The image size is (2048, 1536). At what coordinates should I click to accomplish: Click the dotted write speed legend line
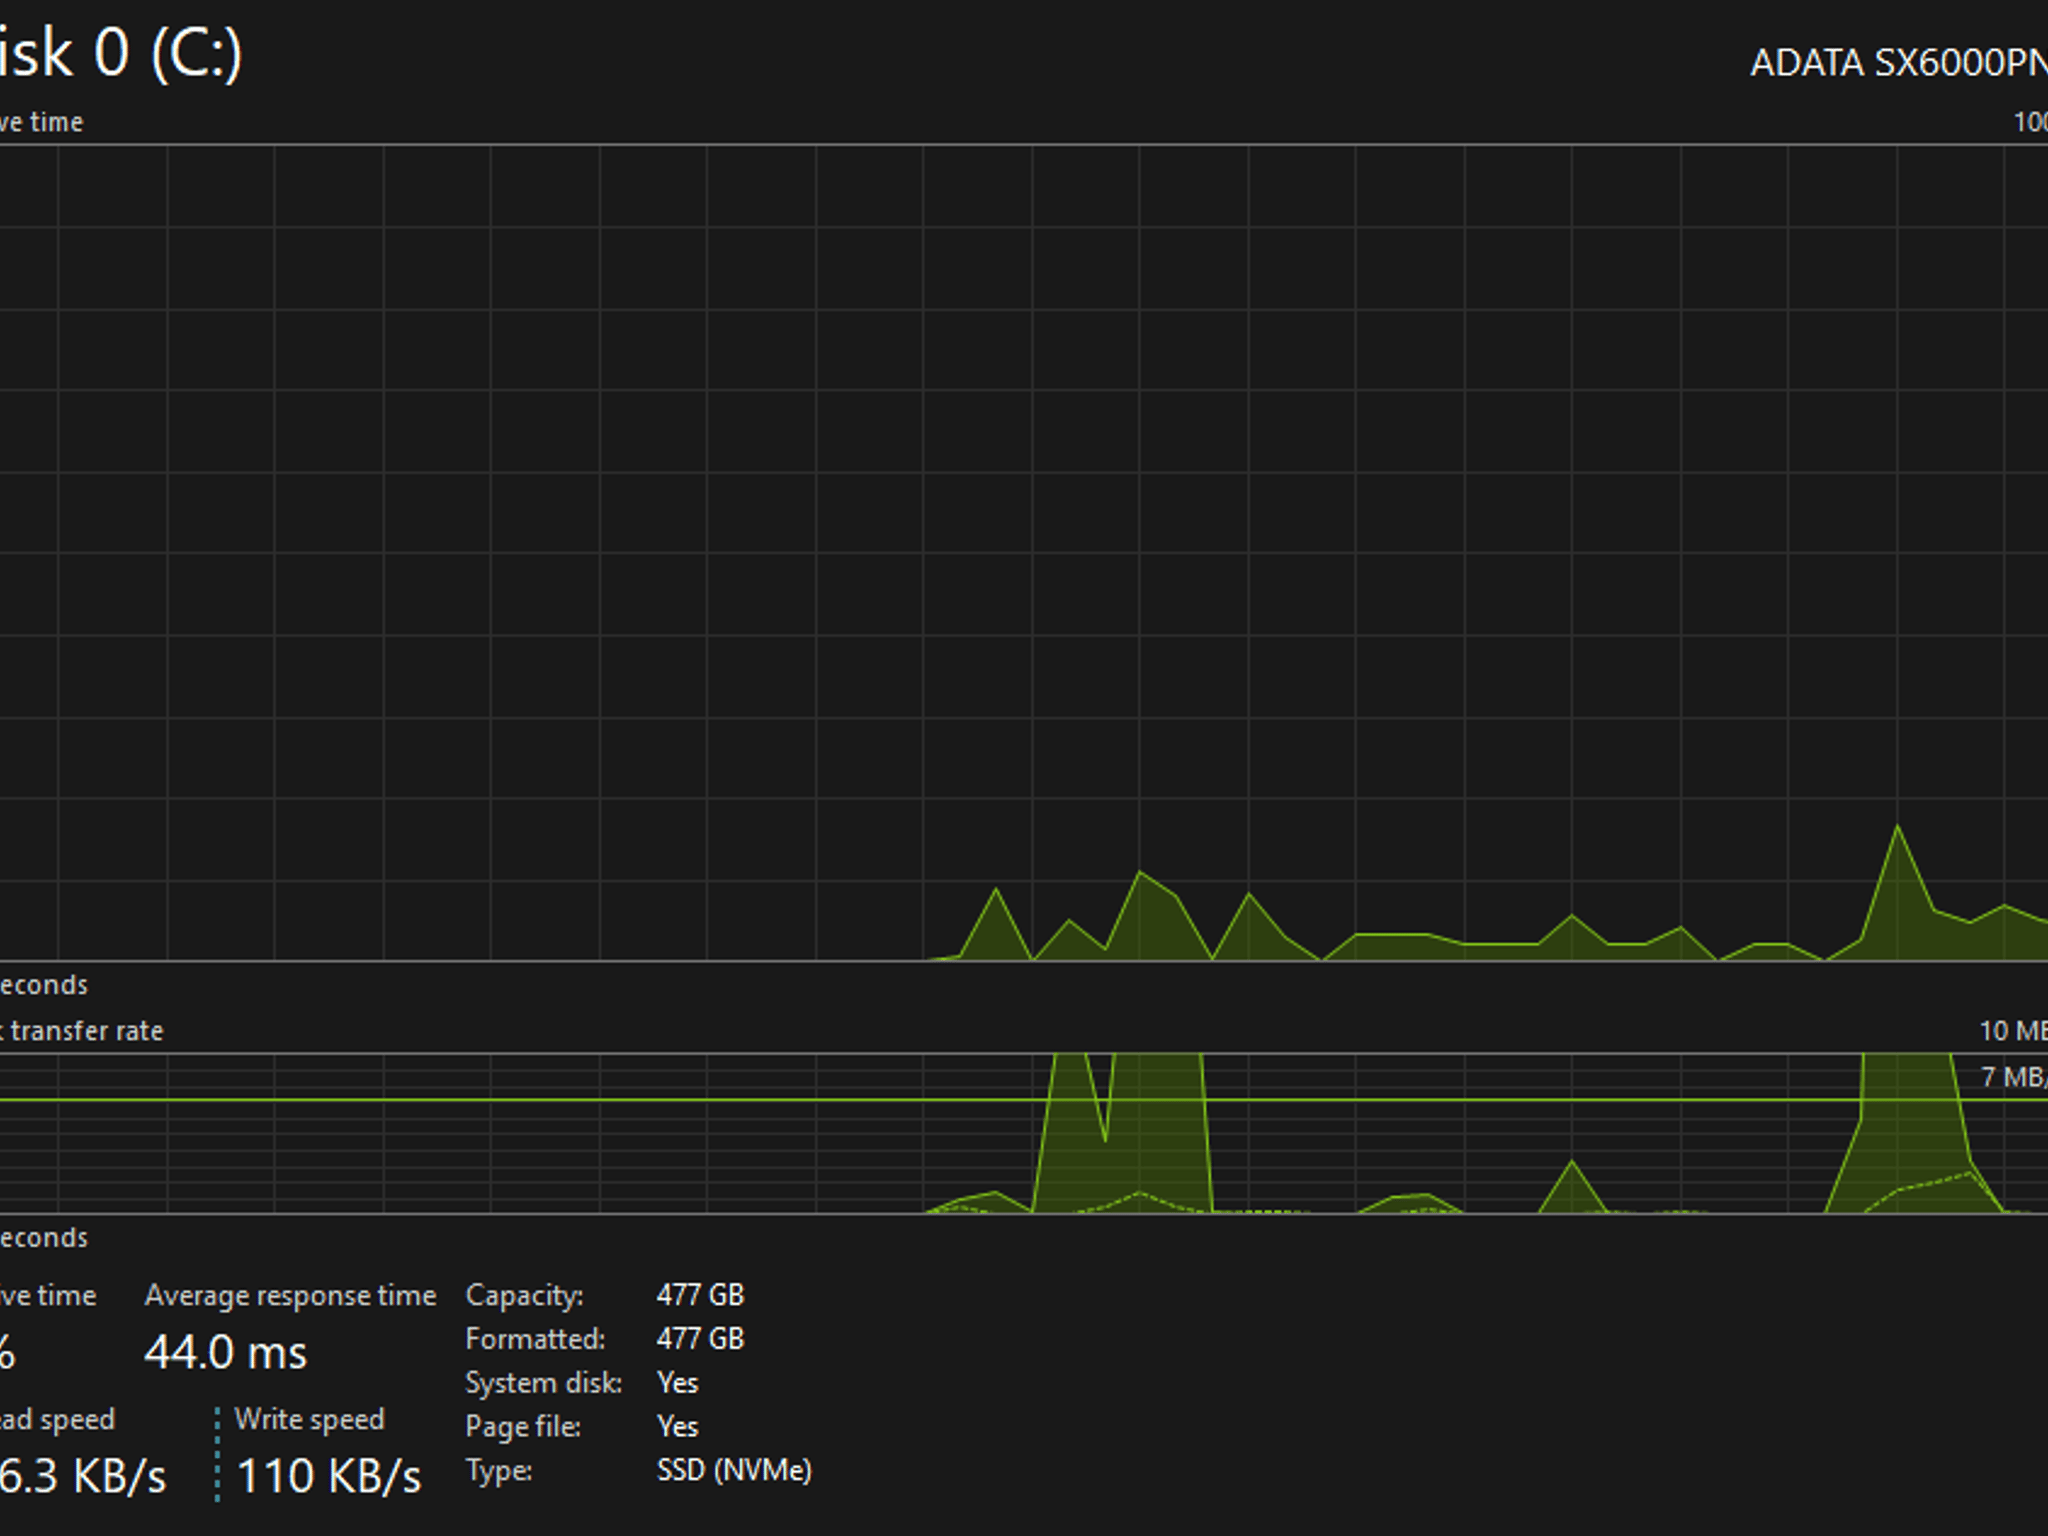pyautogui.click(x=217, y=1454)
